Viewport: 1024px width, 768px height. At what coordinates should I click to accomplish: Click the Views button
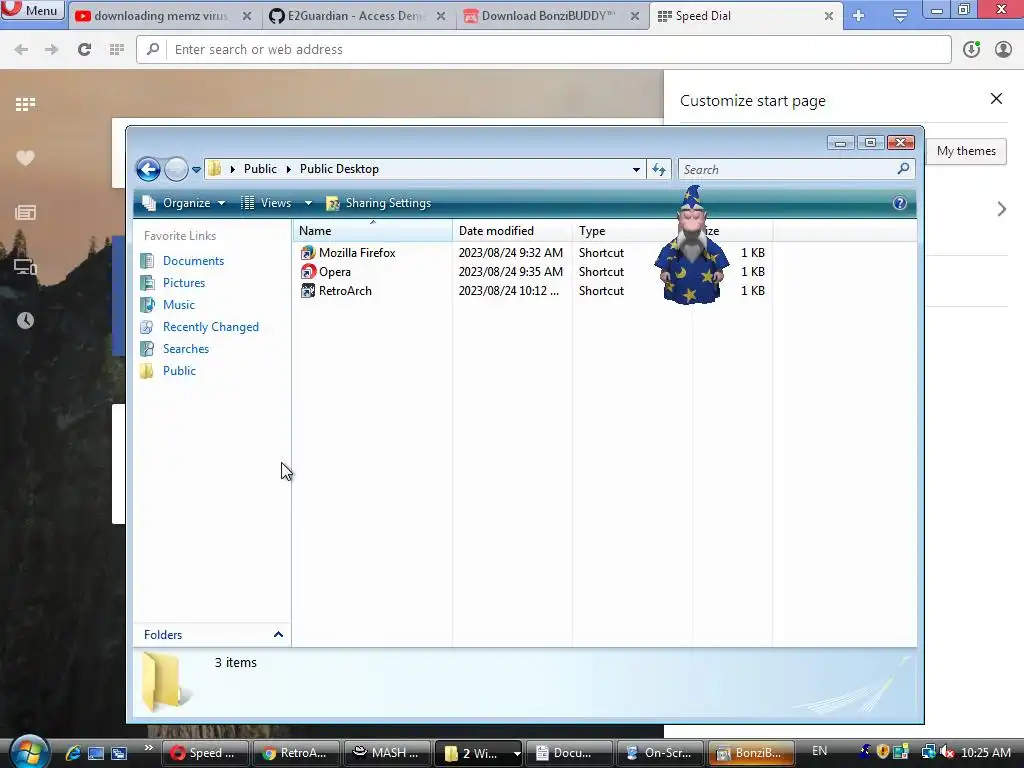[268, 203]
